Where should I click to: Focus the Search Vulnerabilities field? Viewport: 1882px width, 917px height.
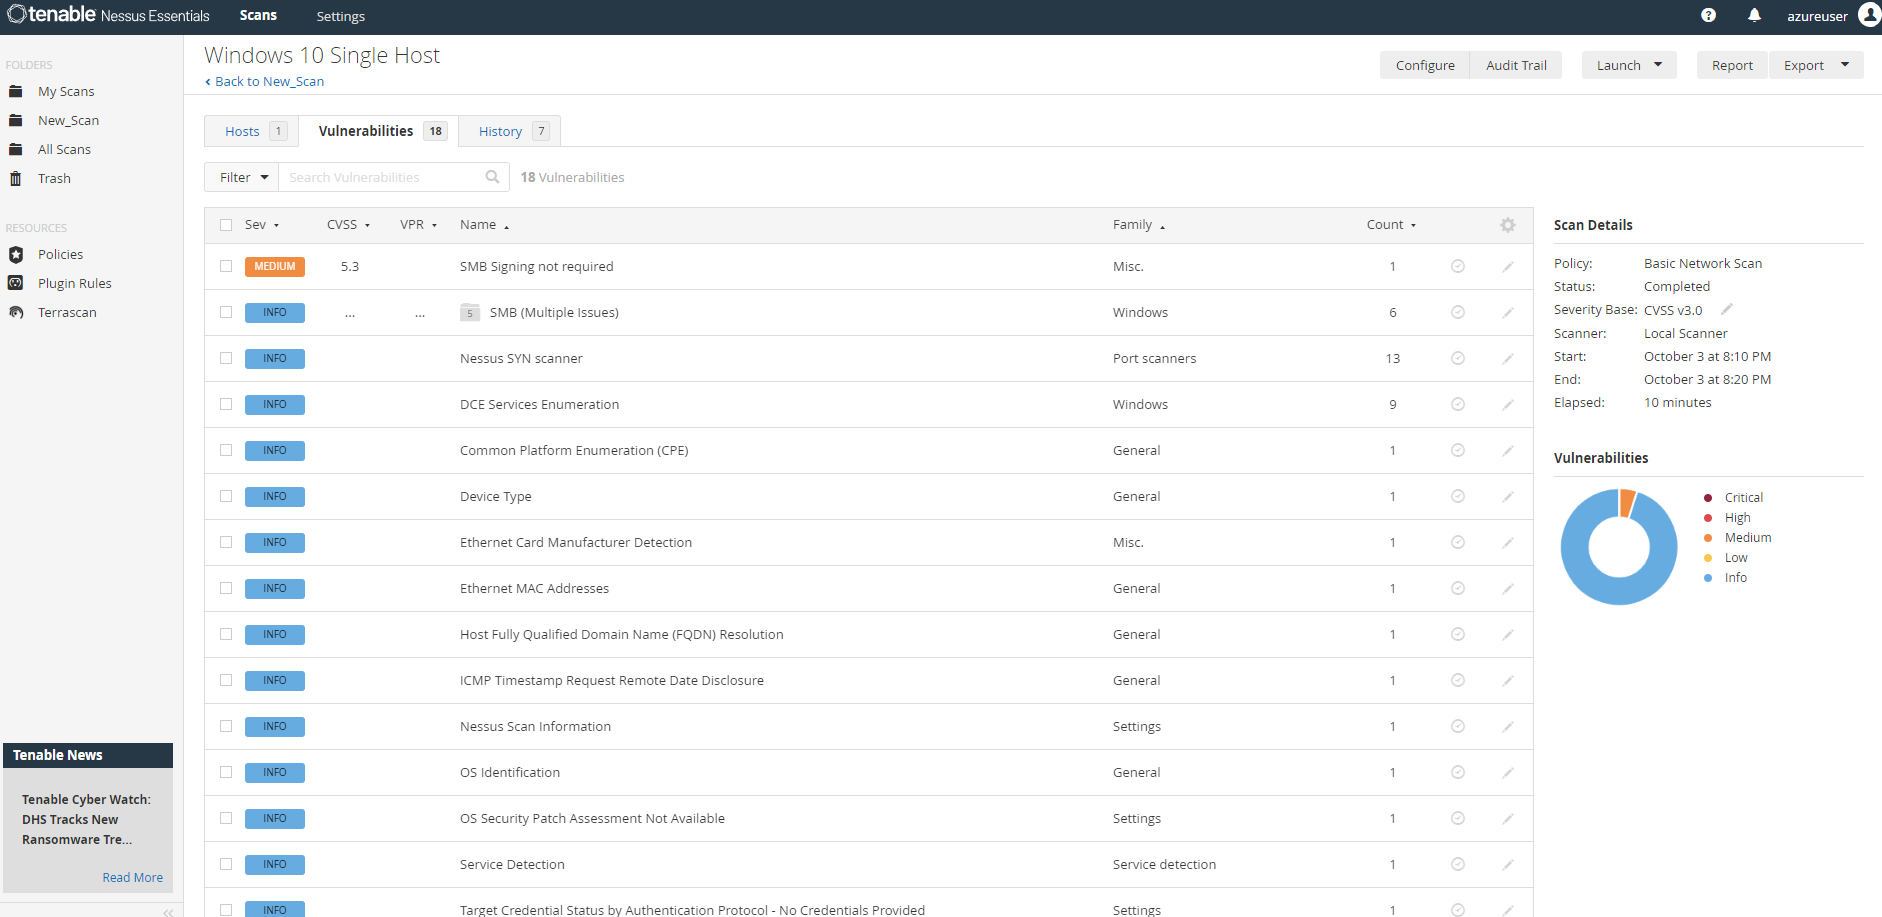click(394, 177)
